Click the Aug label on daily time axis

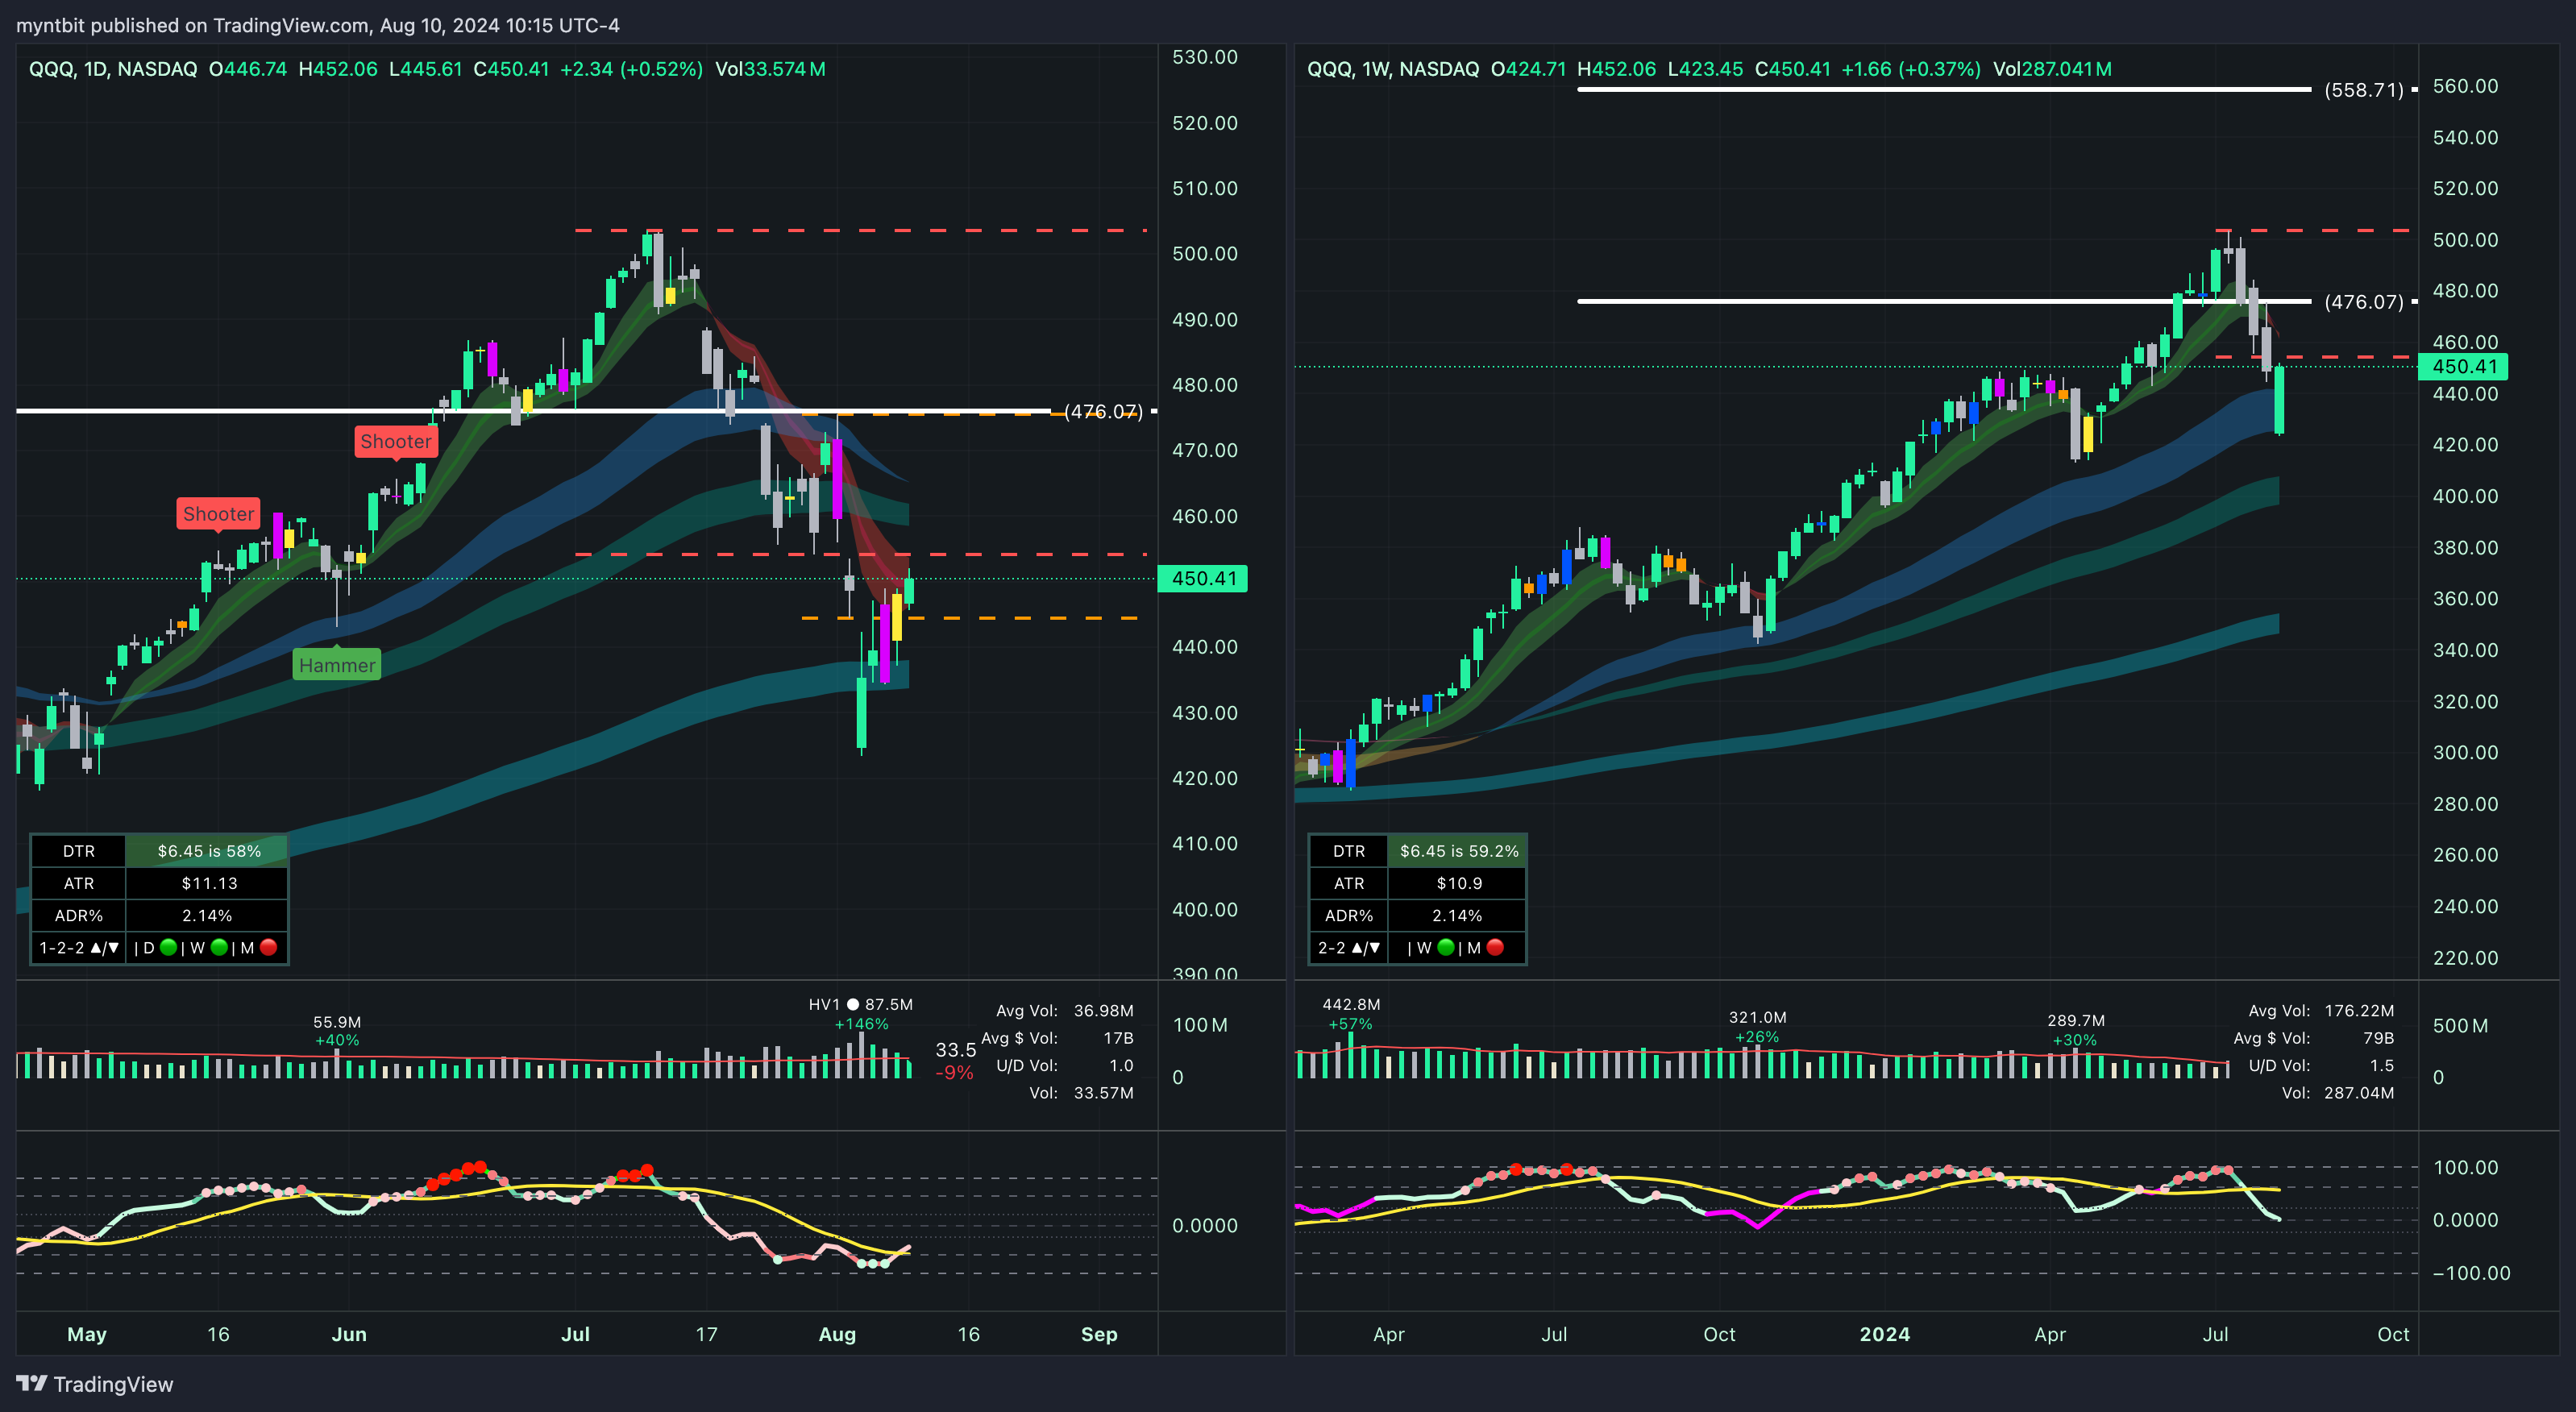click(x=837, y=1334)
